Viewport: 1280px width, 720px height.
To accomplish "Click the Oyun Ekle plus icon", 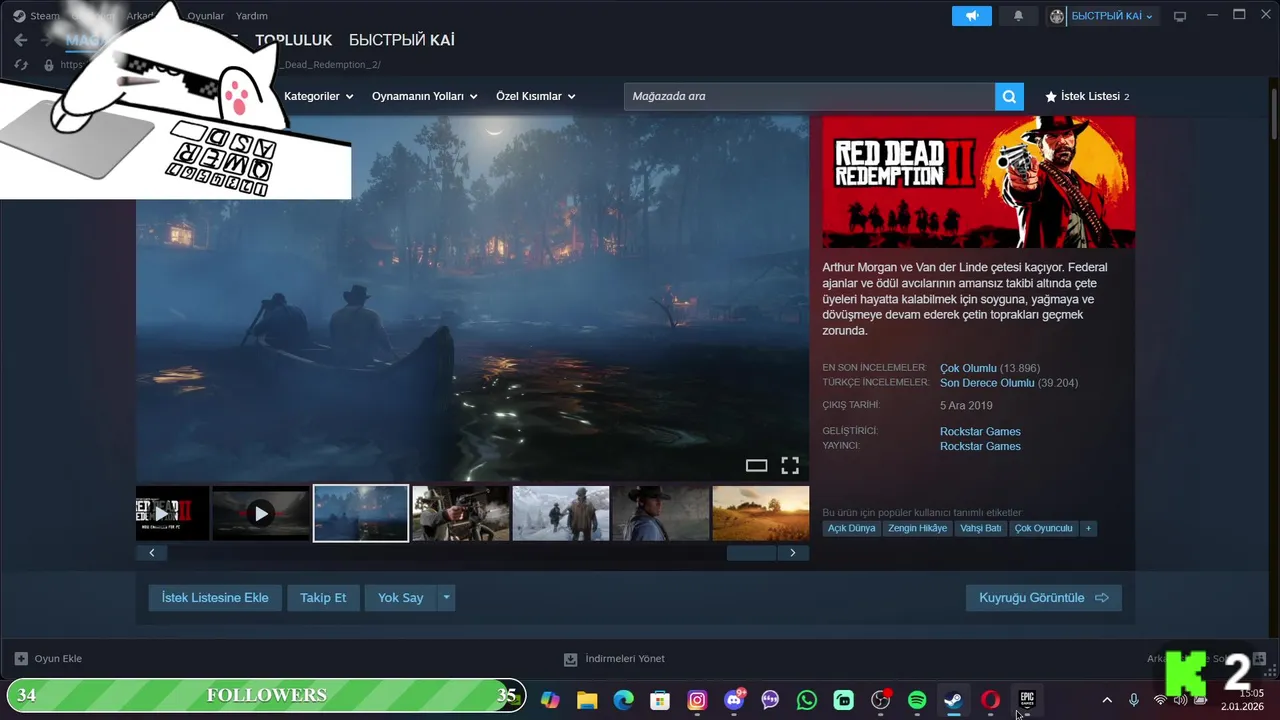I will 21,659.
